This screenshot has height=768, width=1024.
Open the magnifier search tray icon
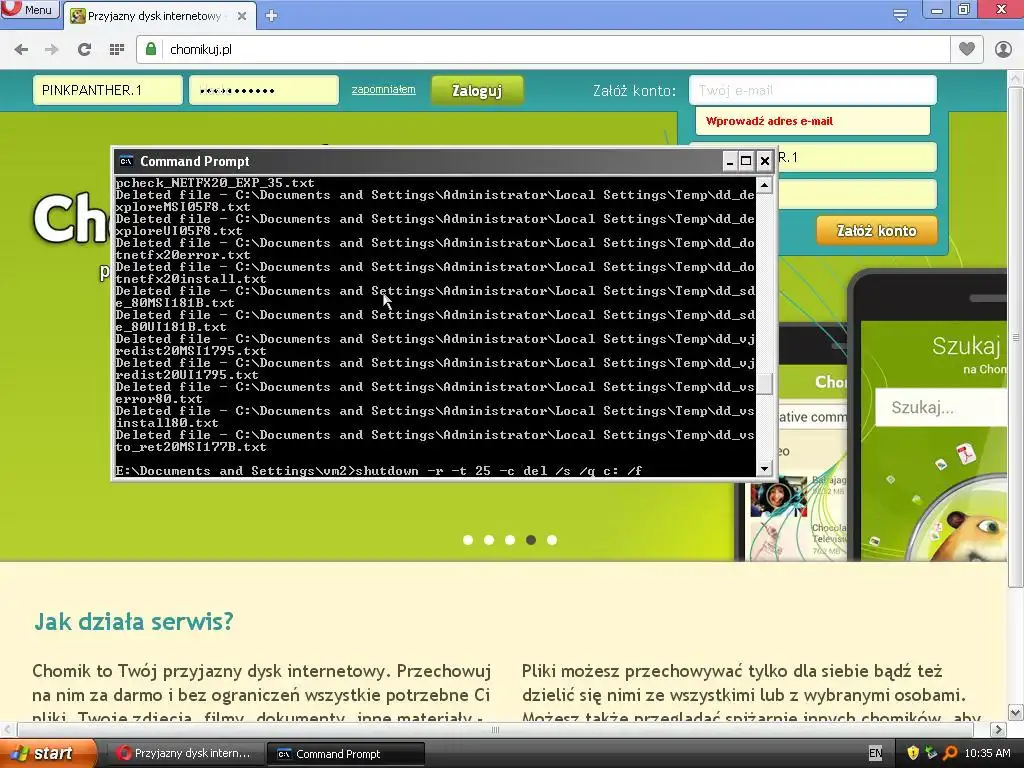click(x=950, y=754)
